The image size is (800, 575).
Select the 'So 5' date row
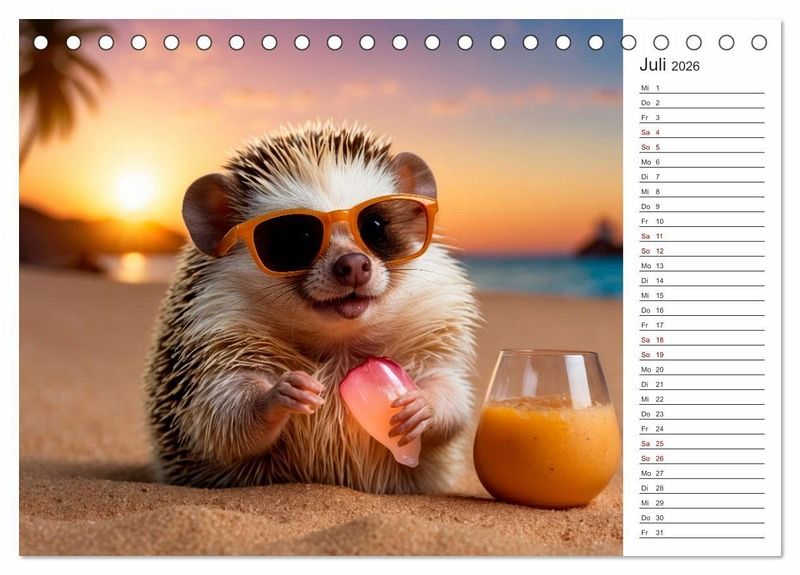702,147
